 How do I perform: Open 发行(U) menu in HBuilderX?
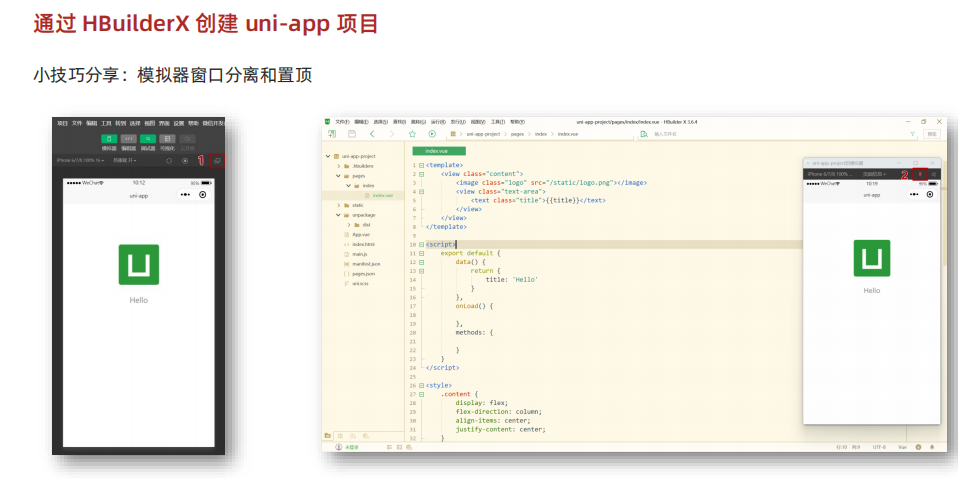(x=459, y=122)
